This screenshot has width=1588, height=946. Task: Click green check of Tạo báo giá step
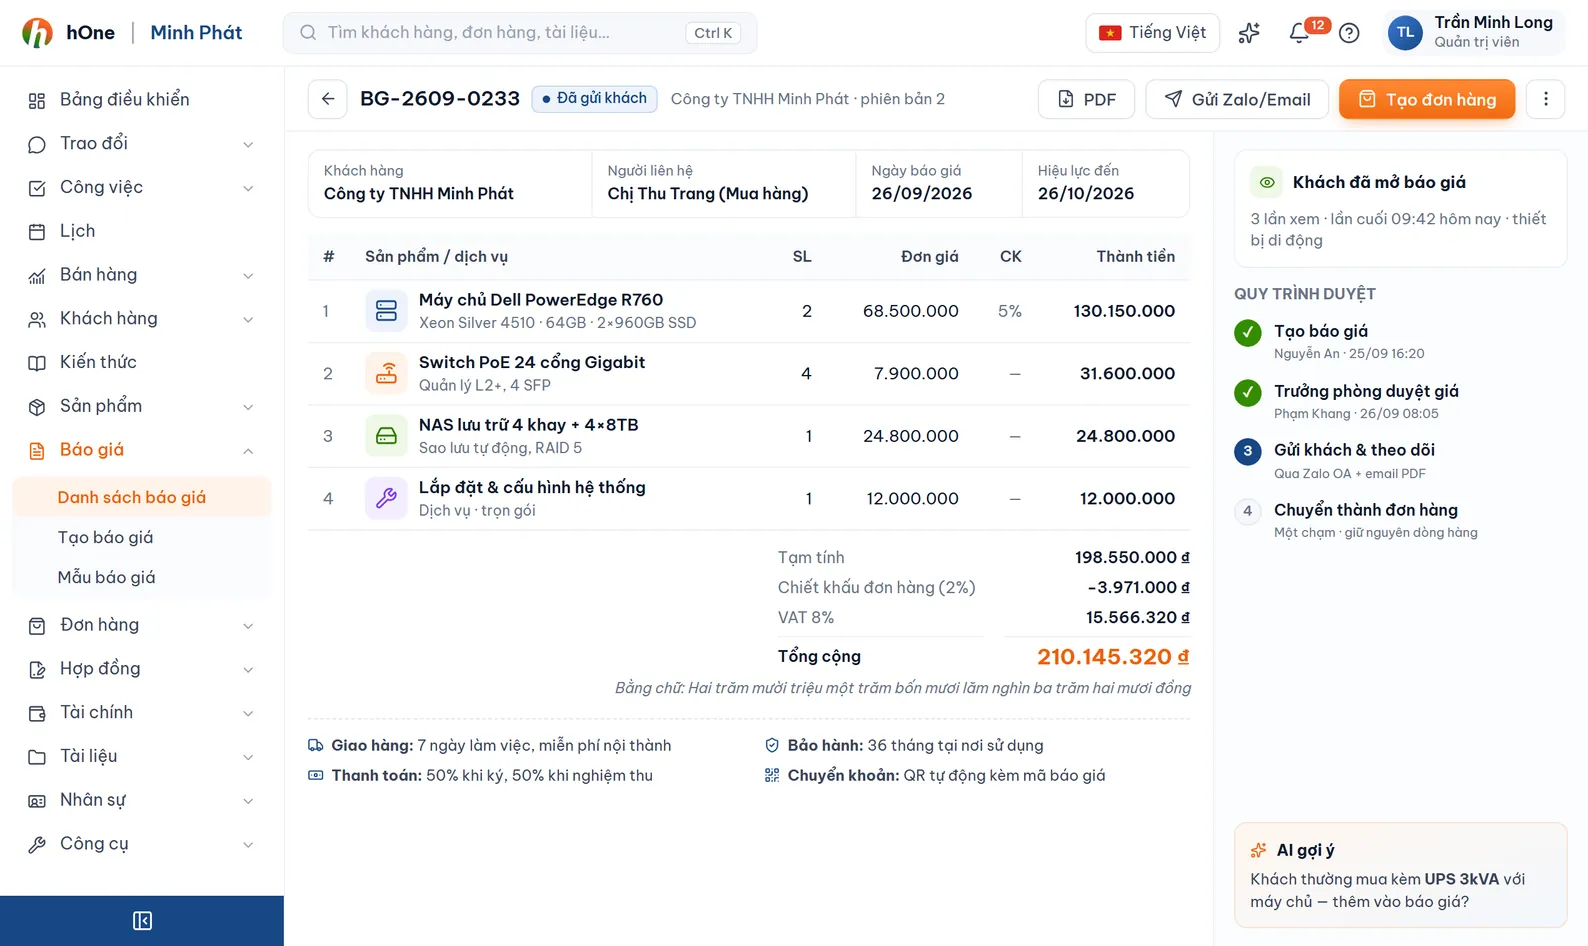(x=1248, y=333)
